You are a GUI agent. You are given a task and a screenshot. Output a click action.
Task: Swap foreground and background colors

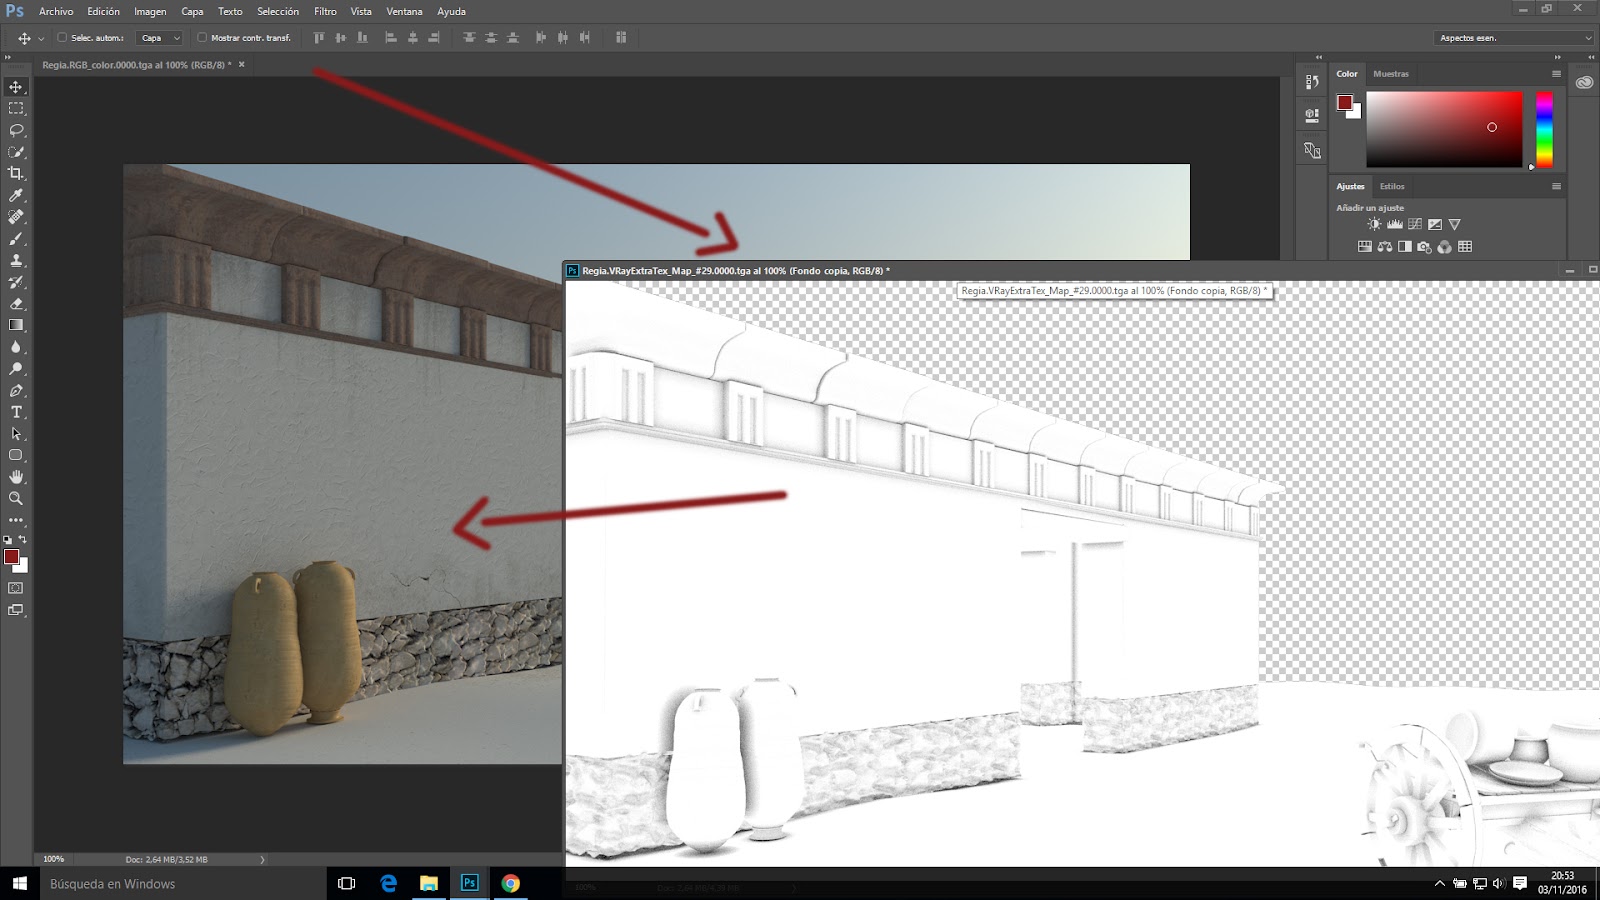point(23,539)
